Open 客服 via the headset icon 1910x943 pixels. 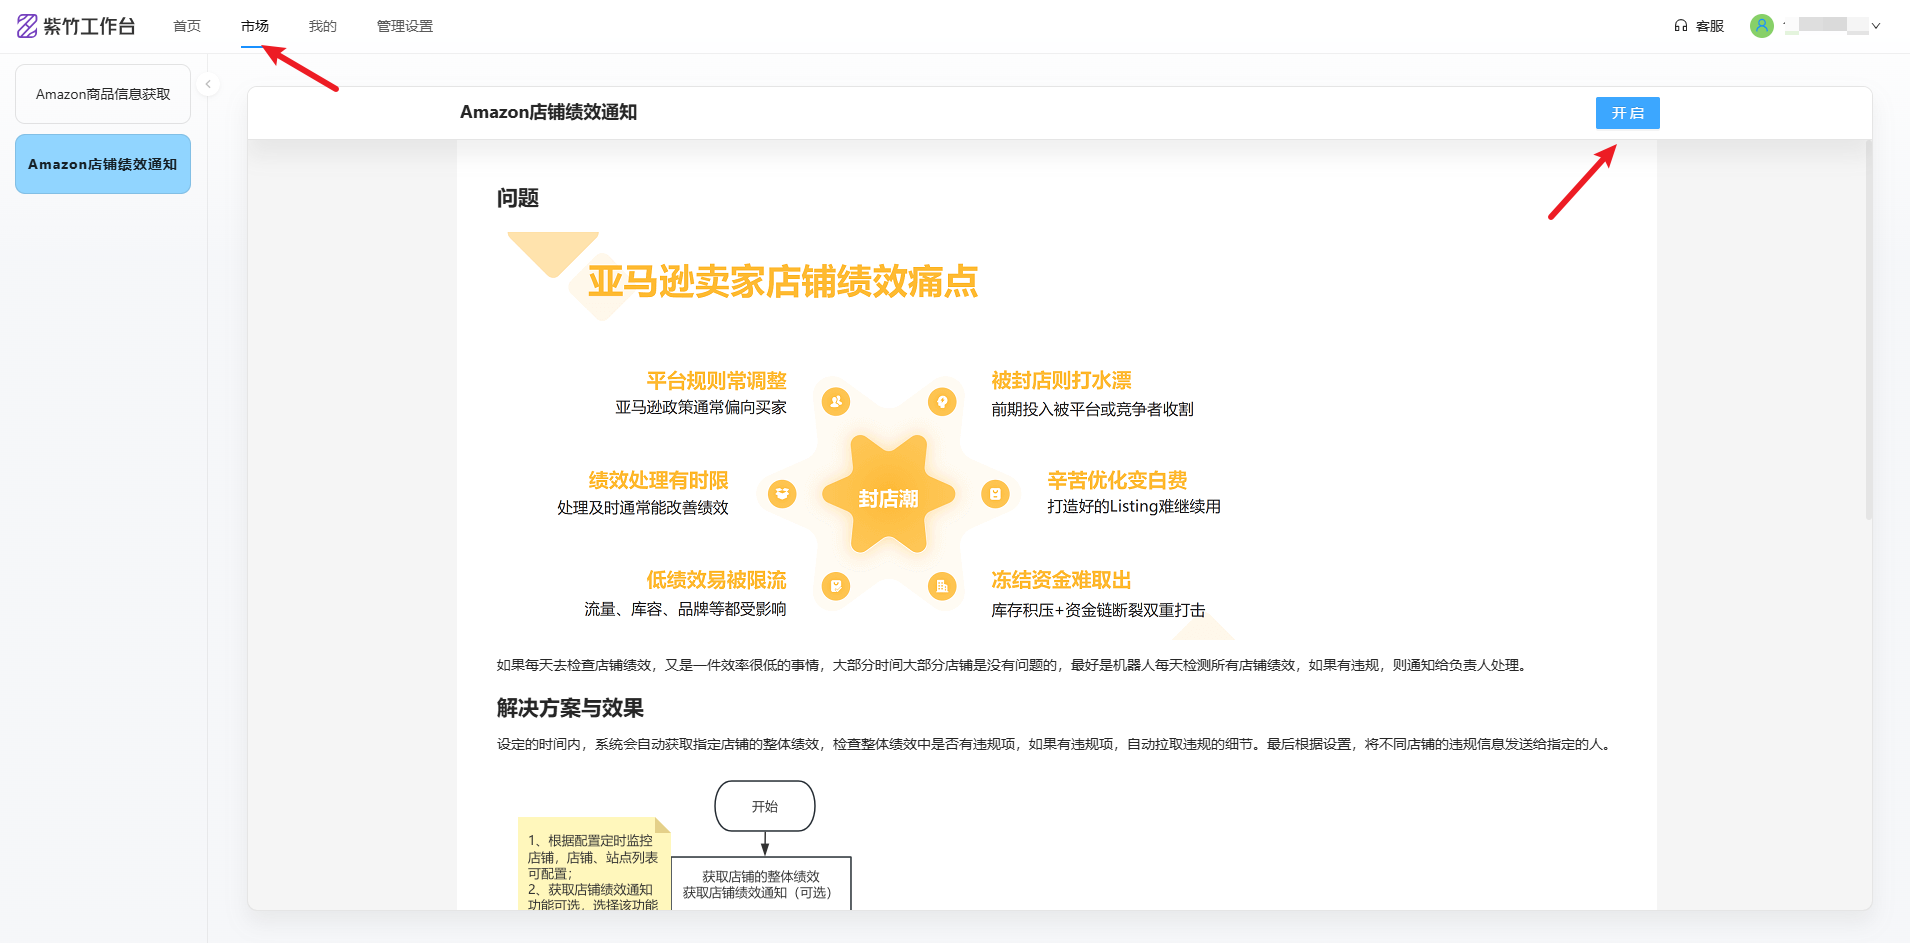[1681, 26]
